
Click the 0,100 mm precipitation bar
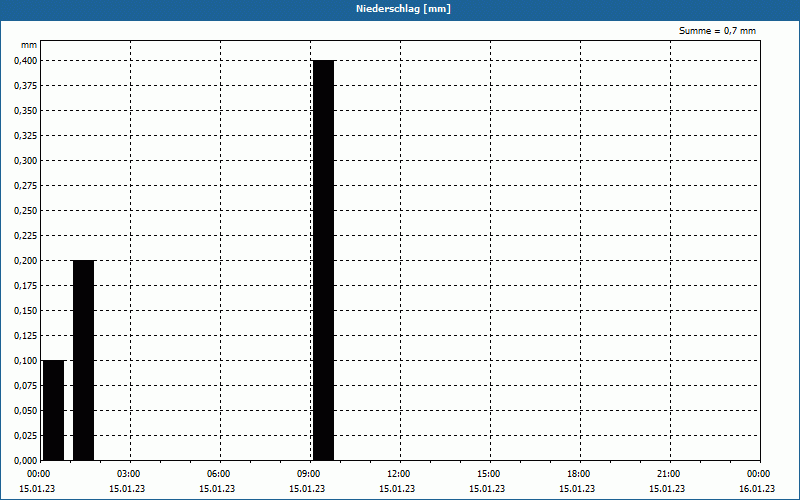(54, 410)
